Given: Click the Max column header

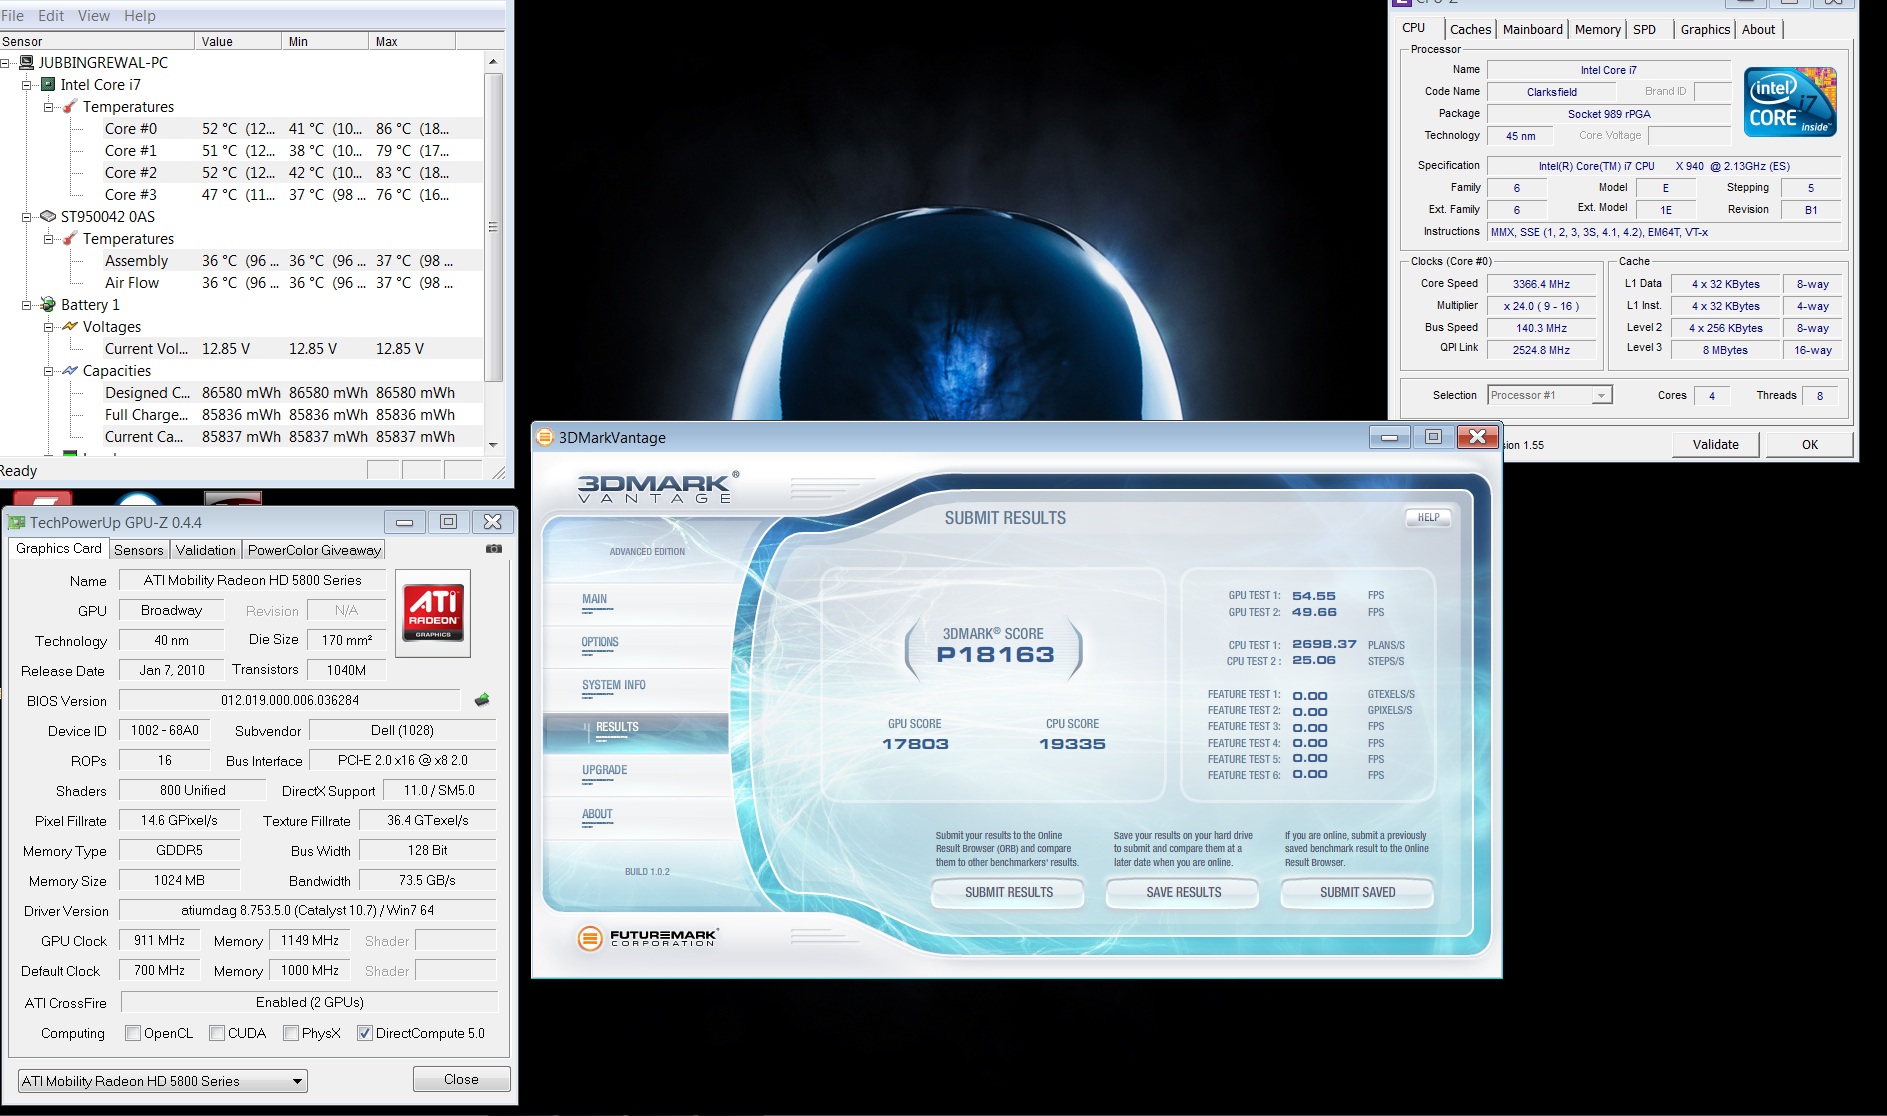Looking at the screenshot, I should coord(412,41).
